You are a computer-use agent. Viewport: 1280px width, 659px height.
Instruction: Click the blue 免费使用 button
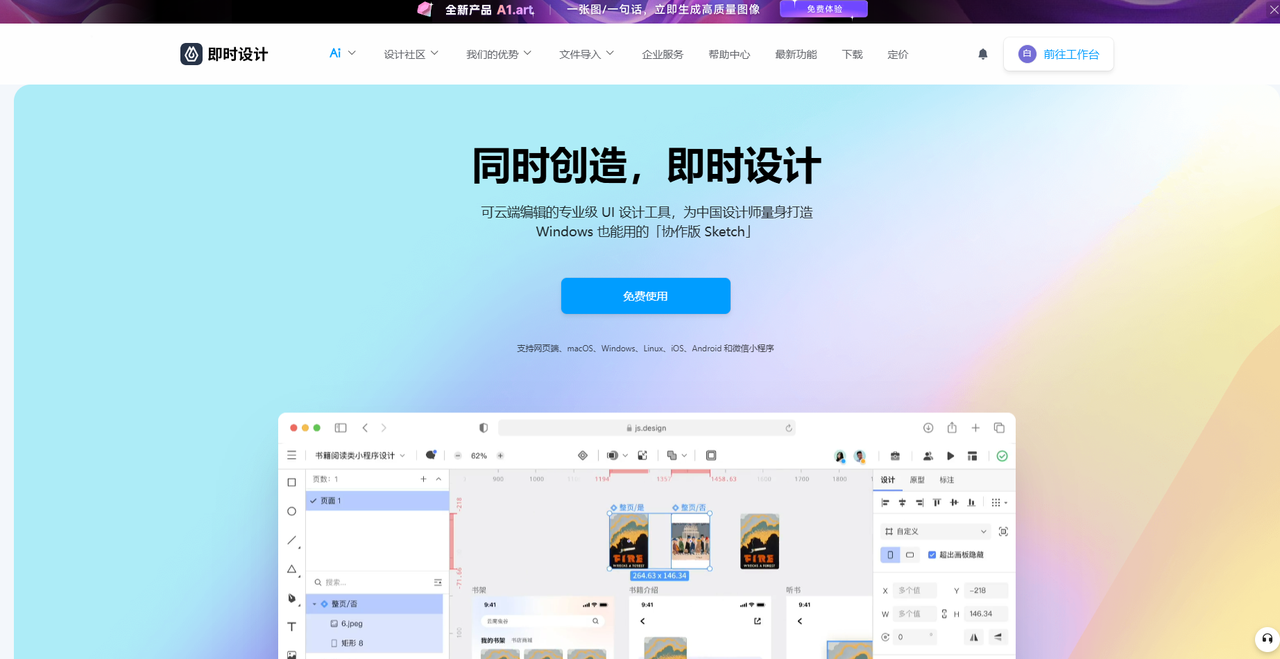(x=645, y=295)
